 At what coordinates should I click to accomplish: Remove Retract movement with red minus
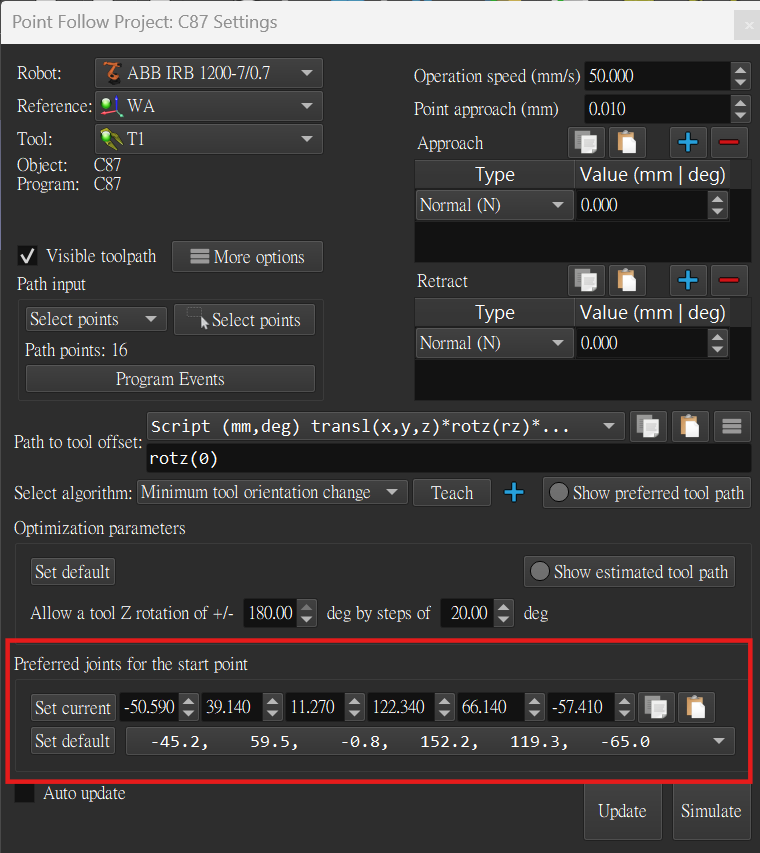tap(729, 281)
